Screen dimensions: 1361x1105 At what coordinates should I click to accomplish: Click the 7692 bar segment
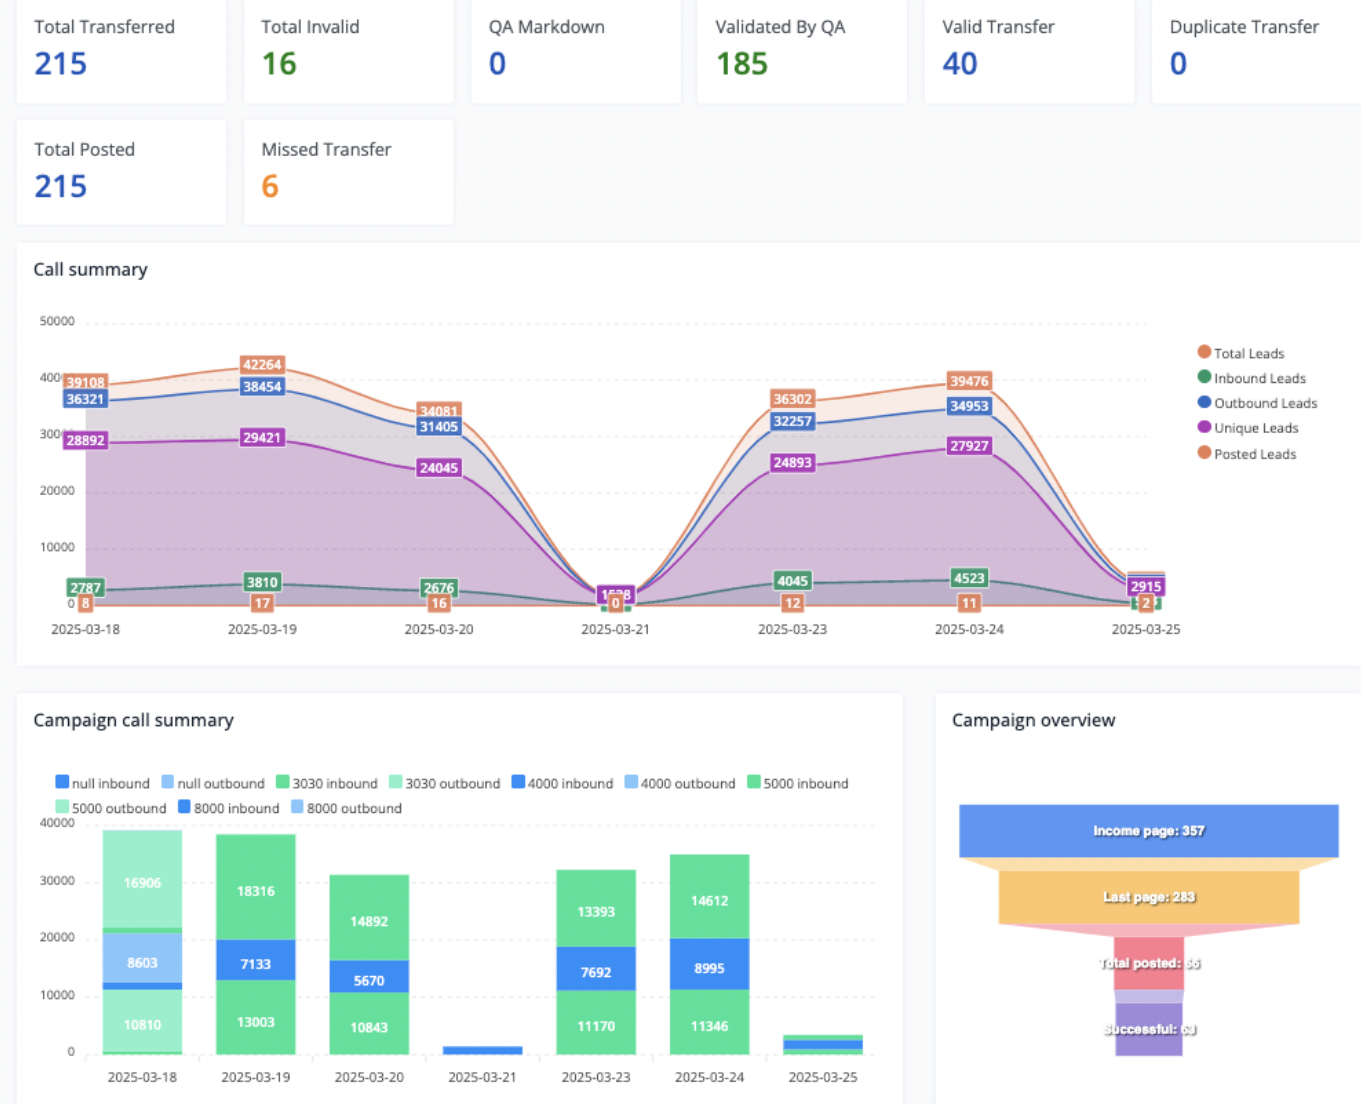coord(596,969)
